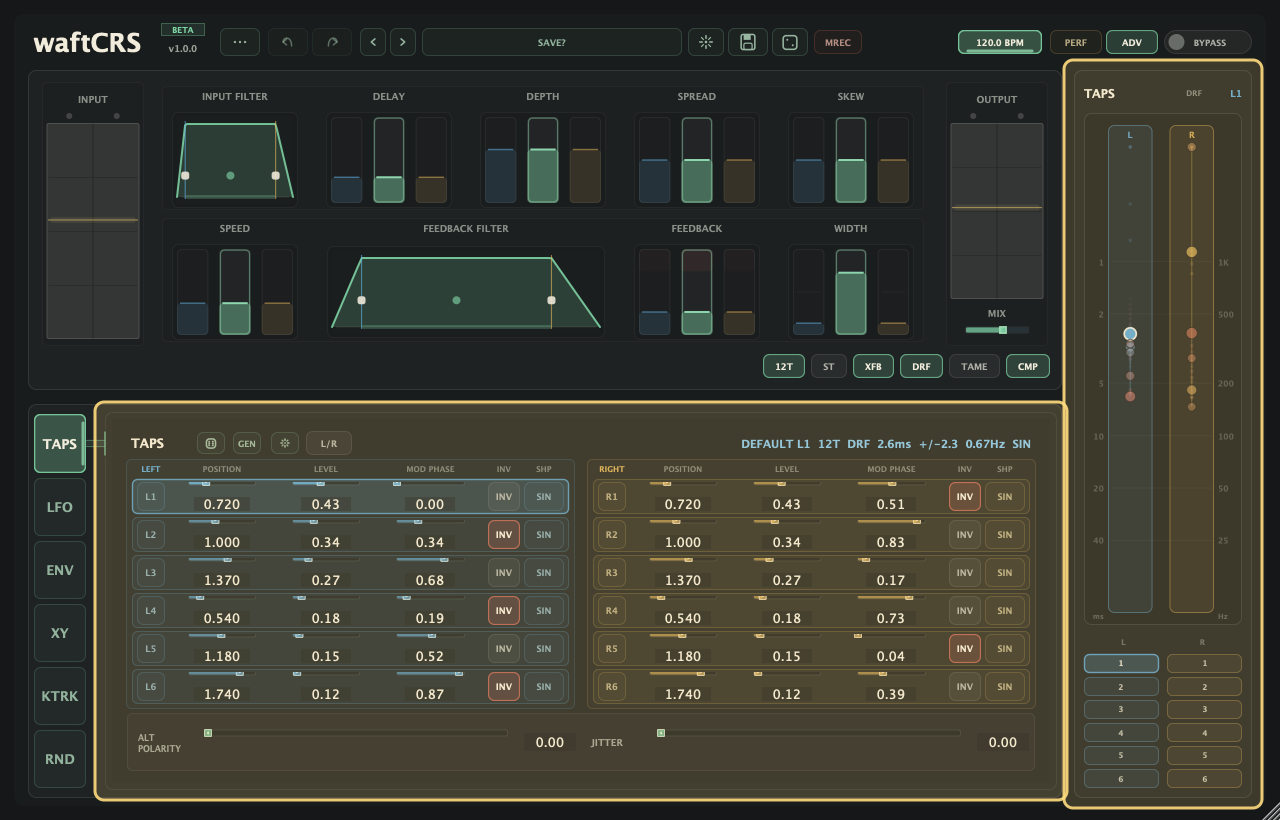The width and height of the screenshot is (1280, 820).
Task: Toggle the BYPASS switch
Action: point(1208,42)
